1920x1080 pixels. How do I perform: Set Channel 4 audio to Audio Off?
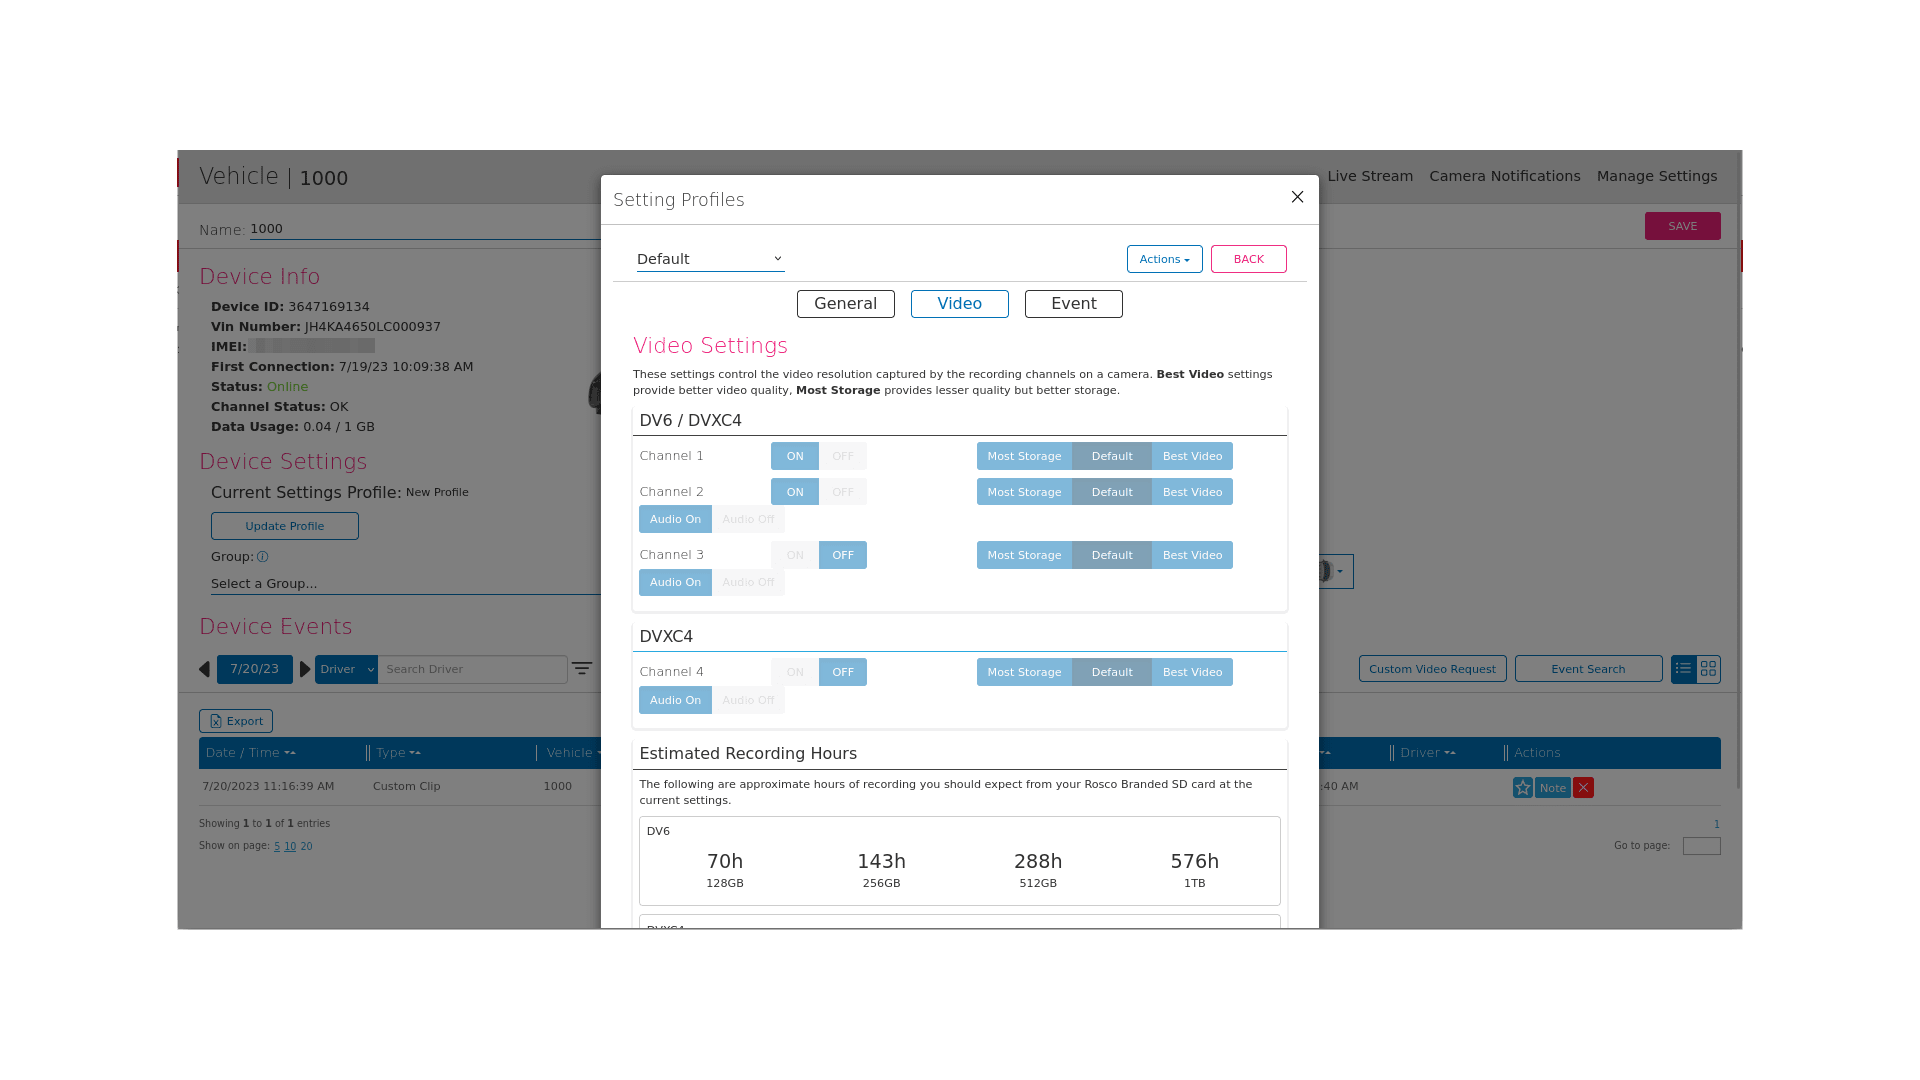click(x=748, y=700)
